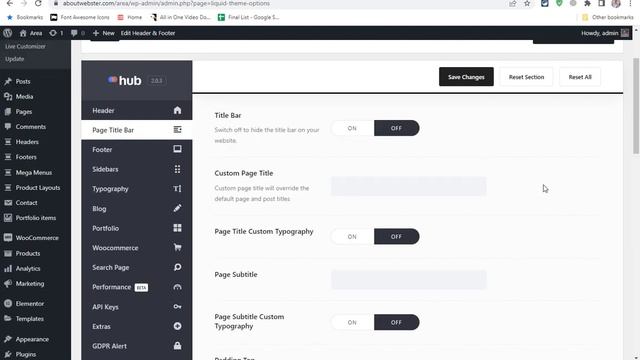The height and width of the screenshot is (360, 640).
Task: Open the side panel browser icon
Action: 601,3
